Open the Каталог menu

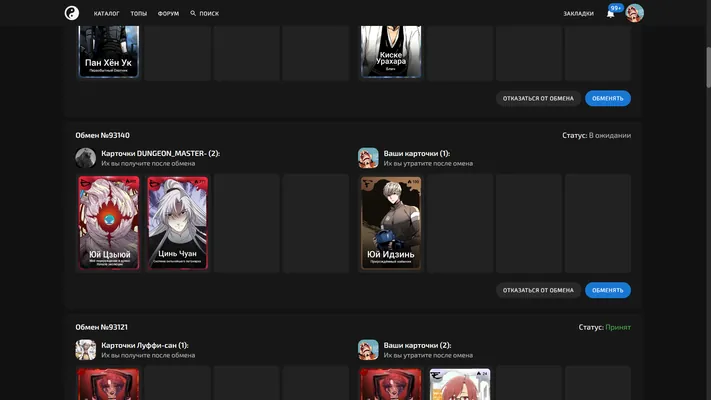pos(107,14)
